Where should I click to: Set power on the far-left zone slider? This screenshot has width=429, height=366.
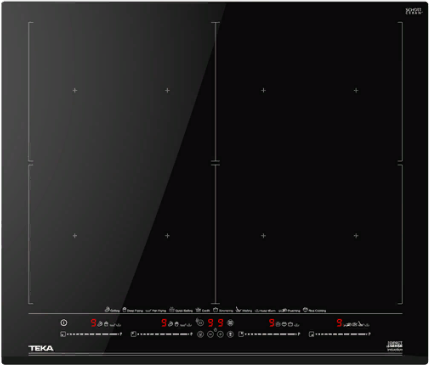point(93,334)
